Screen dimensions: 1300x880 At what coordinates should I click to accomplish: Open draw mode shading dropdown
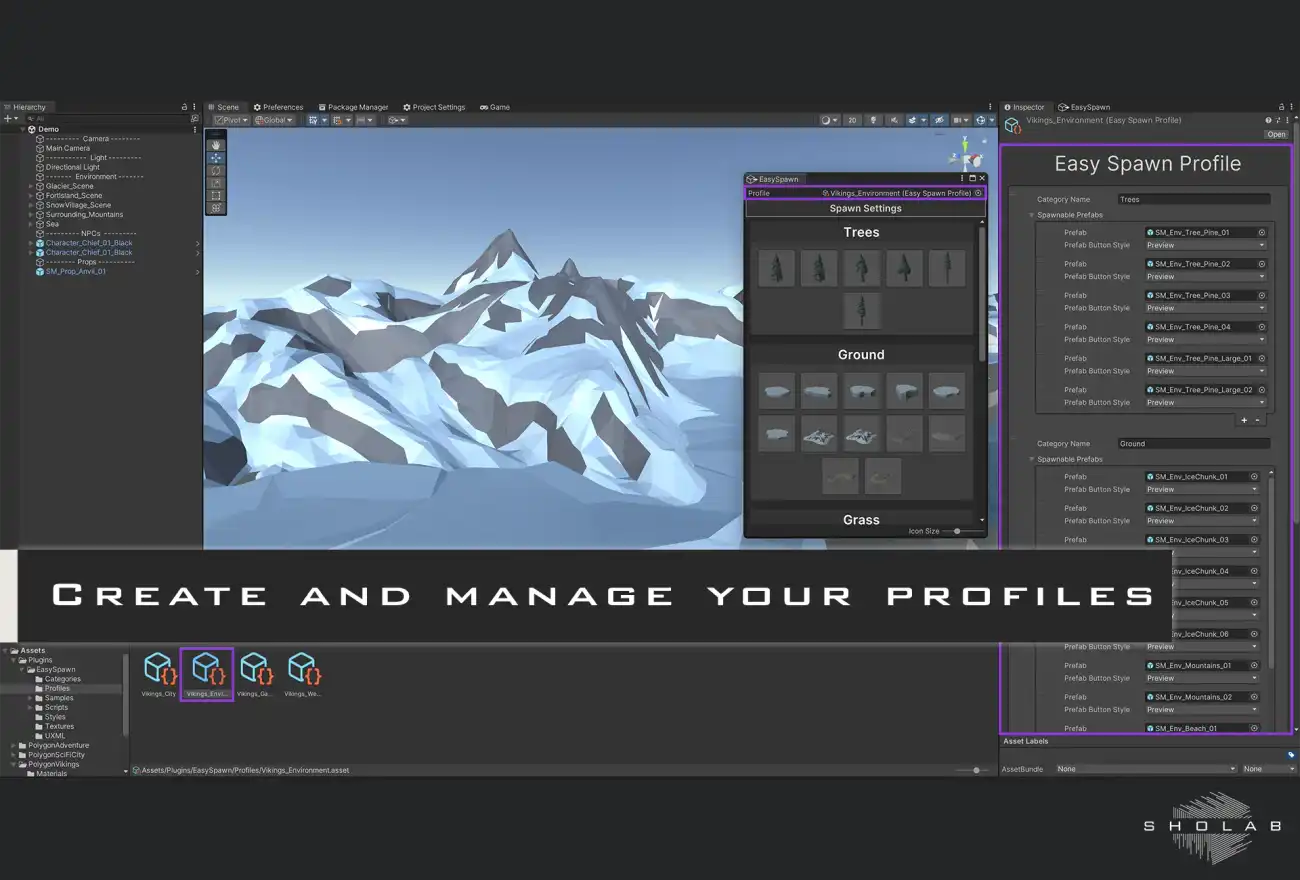tap(829, 120)
